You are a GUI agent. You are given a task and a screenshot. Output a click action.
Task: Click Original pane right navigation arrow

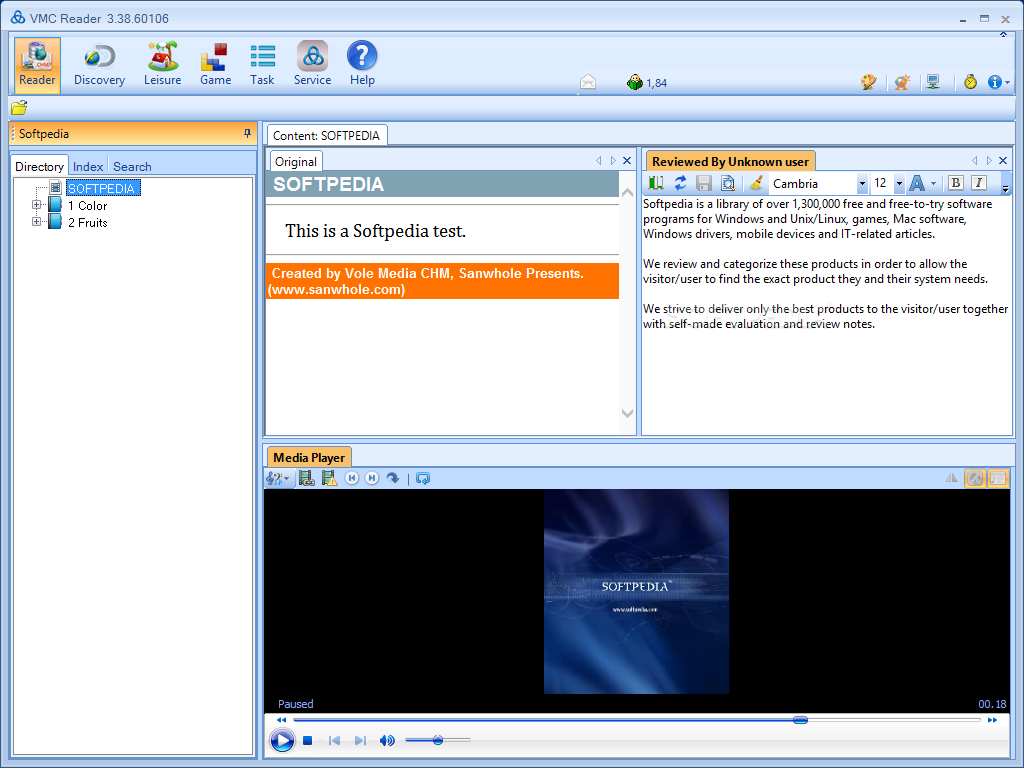pyautogui.click(x=613, y=161)
